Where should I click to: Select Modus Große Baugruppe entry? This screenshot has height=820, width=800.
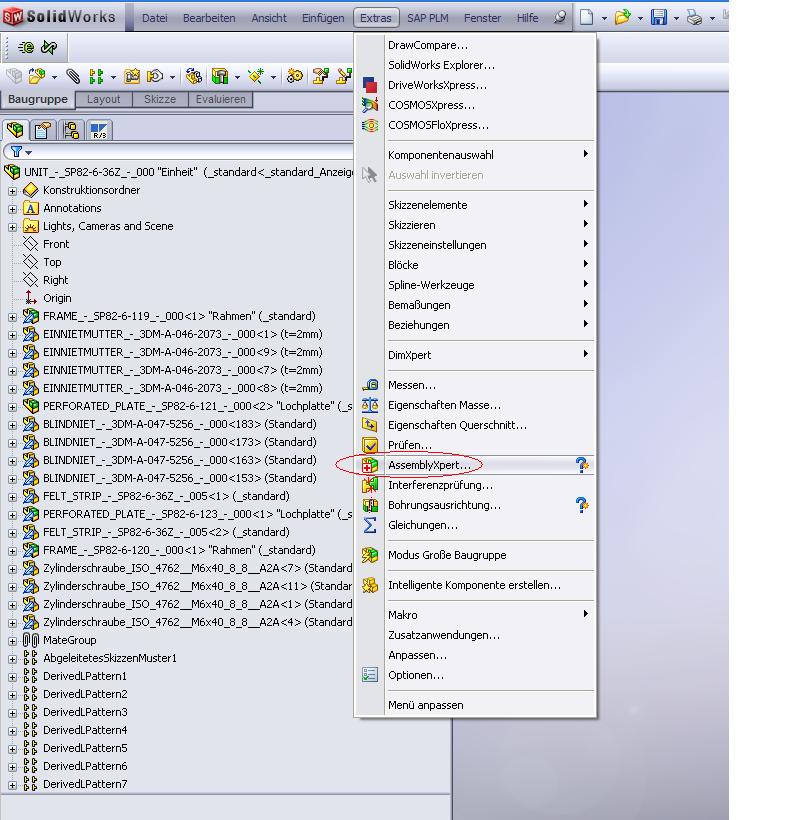point(447,555)
